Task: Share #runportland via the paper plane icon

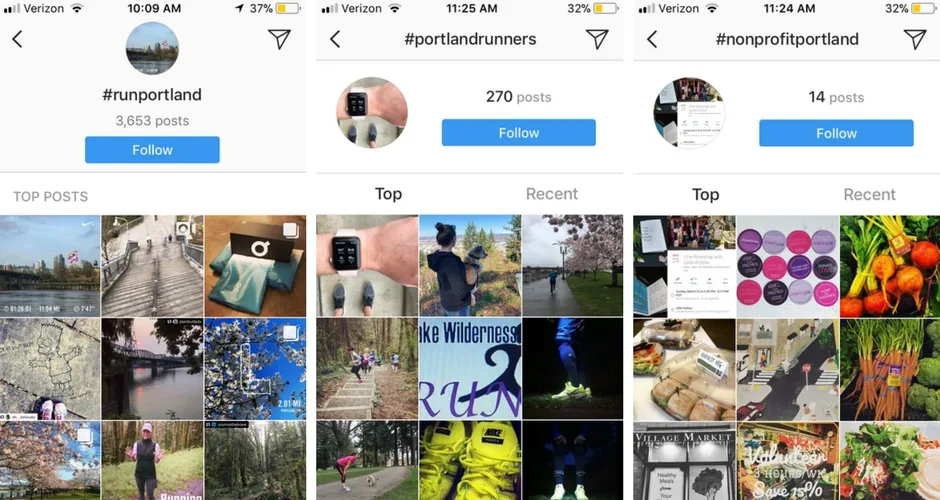Action: pyautogui.click(x=279, y=39)
